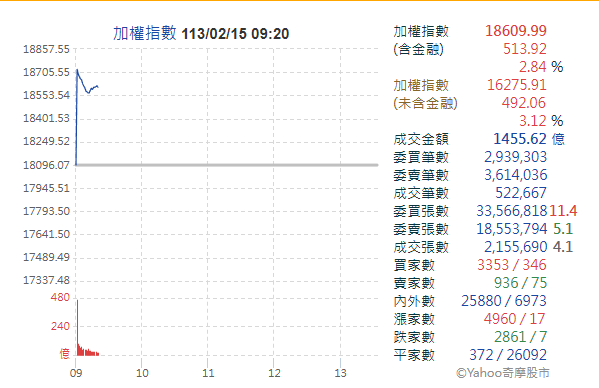Click the time axis label 12
The height and width of the screenshot is (388, 599).
[274, 373]
